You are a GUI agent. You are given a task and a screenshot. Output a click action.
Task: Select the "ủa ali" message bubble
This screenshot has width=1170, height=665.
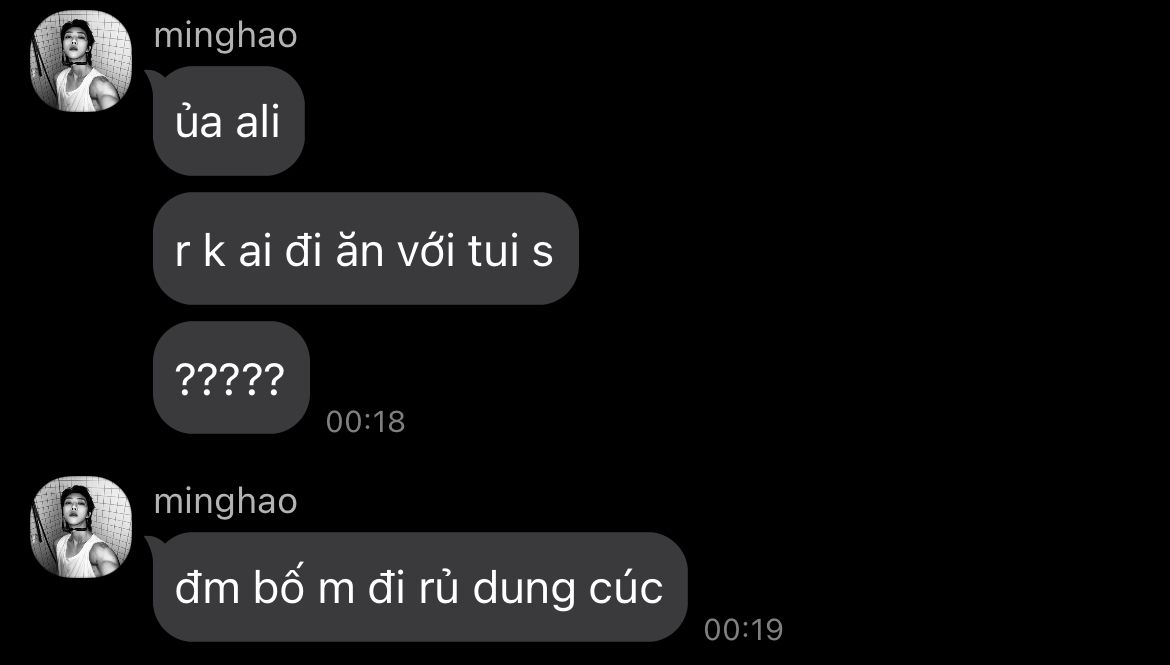coord(228,121)
